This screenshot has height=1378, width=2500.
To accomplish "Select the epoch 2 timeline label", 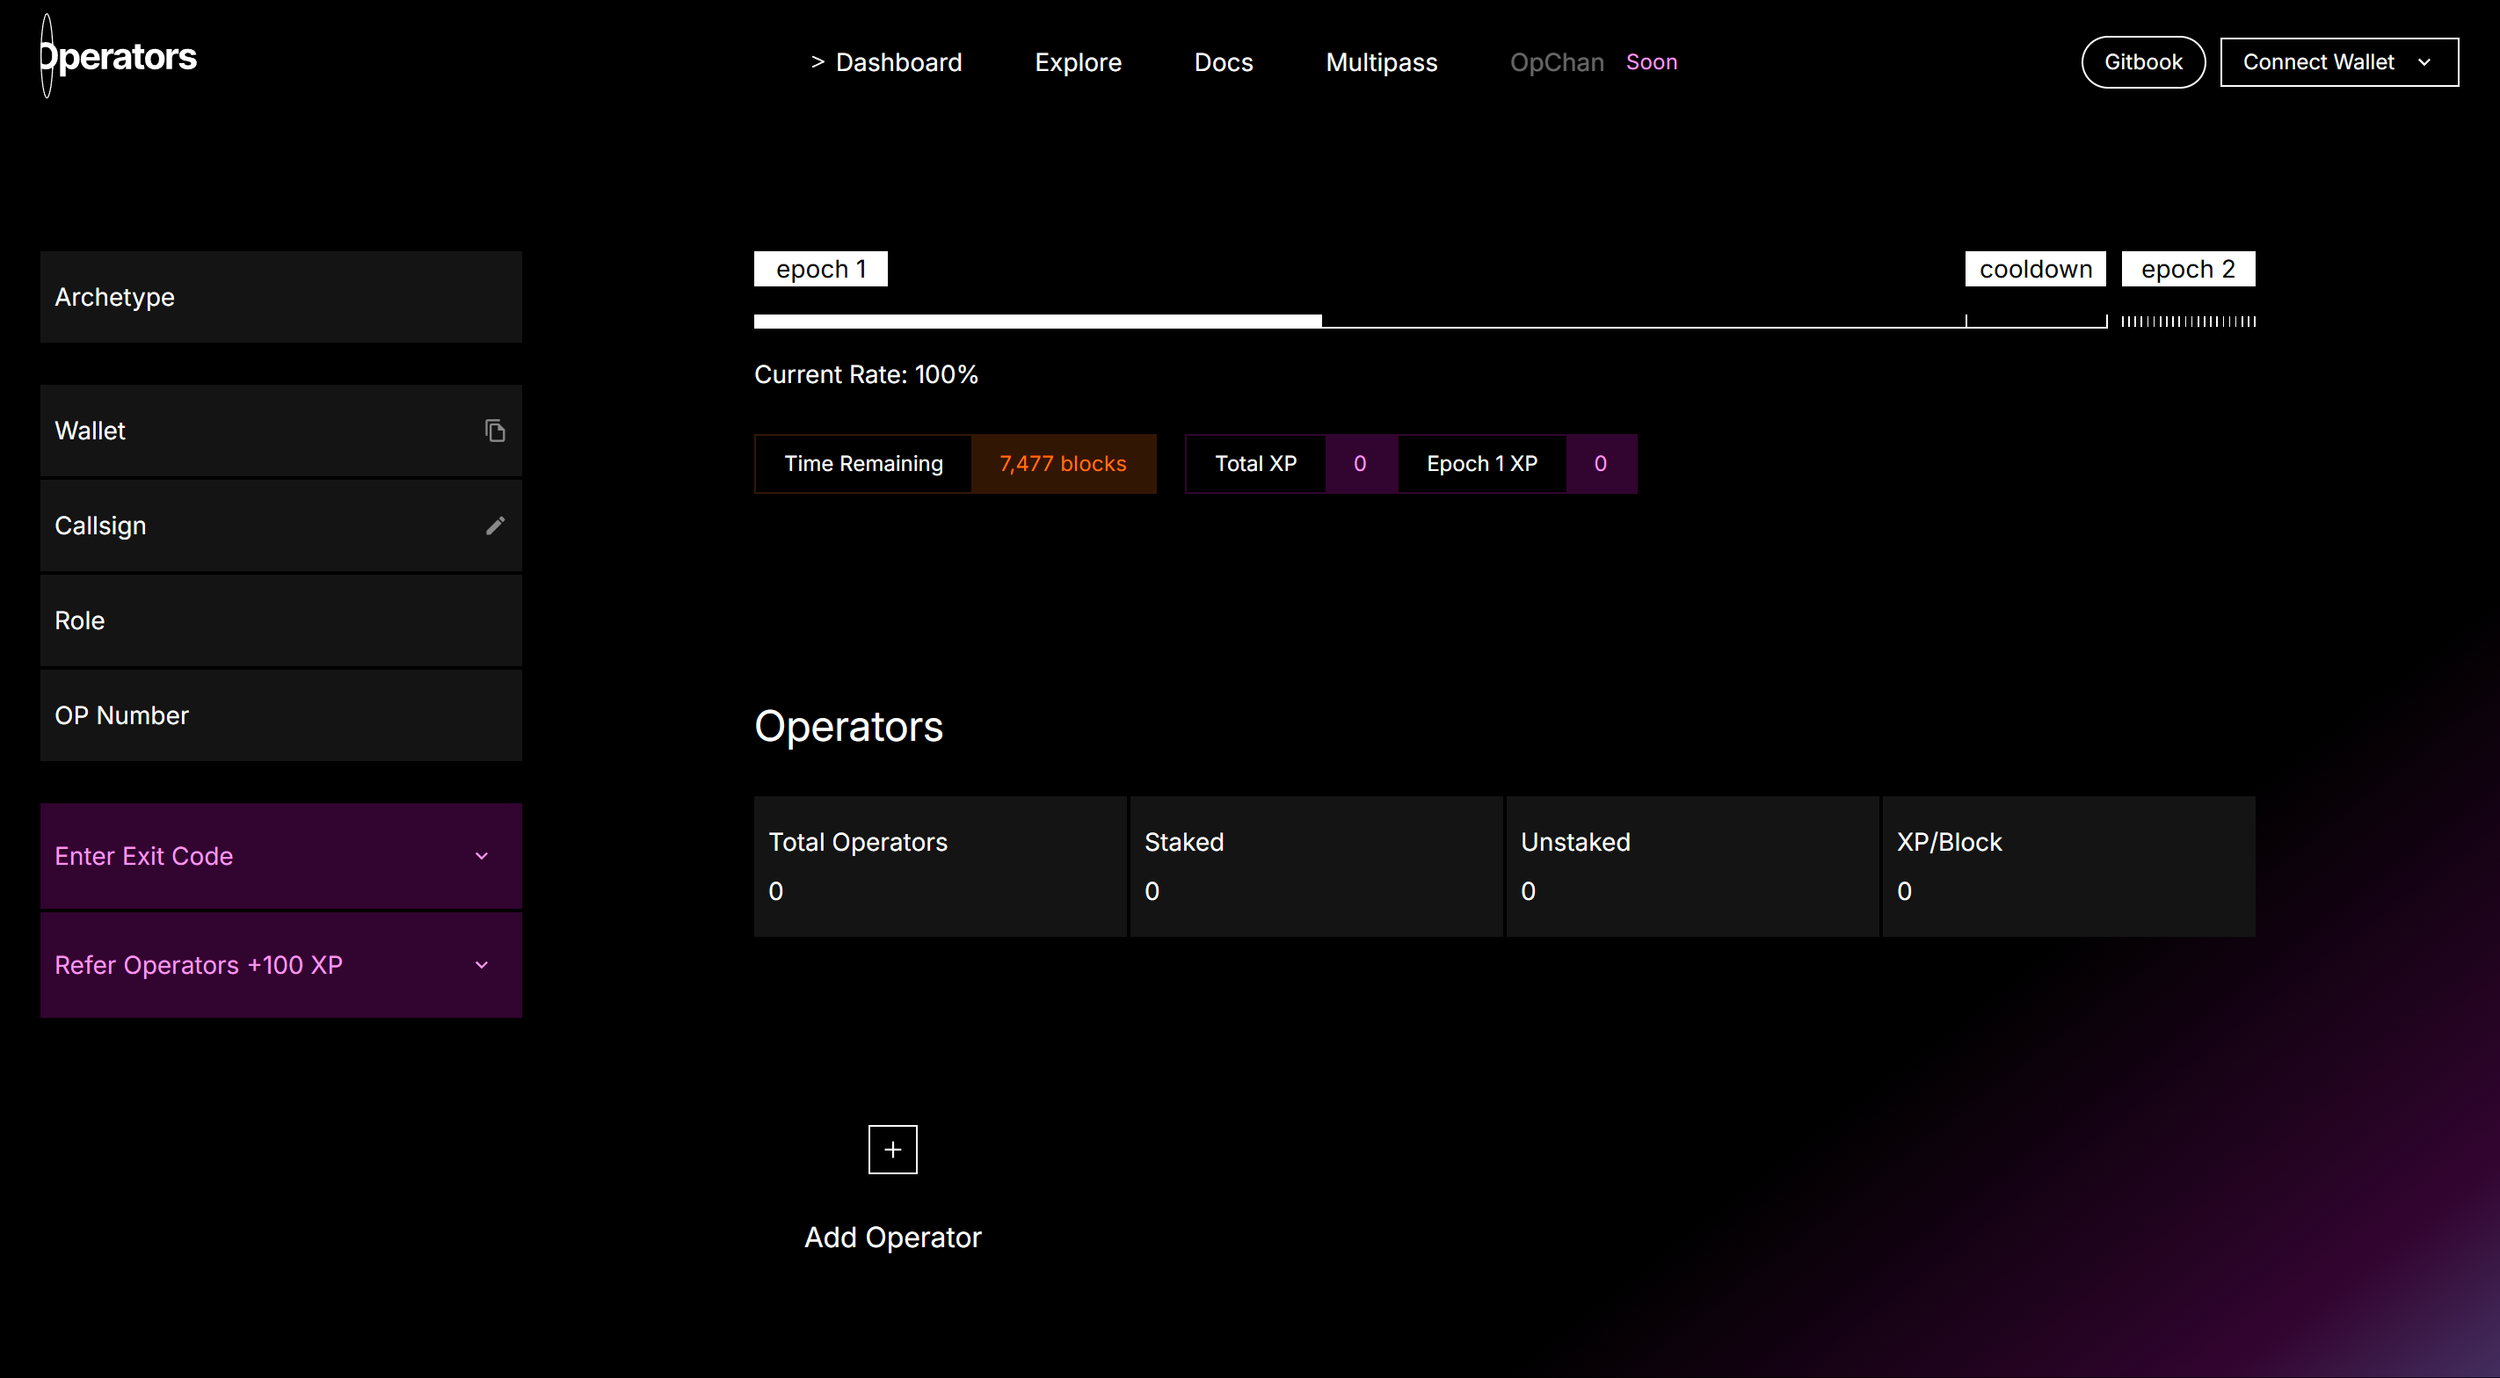I will 2187,269.
